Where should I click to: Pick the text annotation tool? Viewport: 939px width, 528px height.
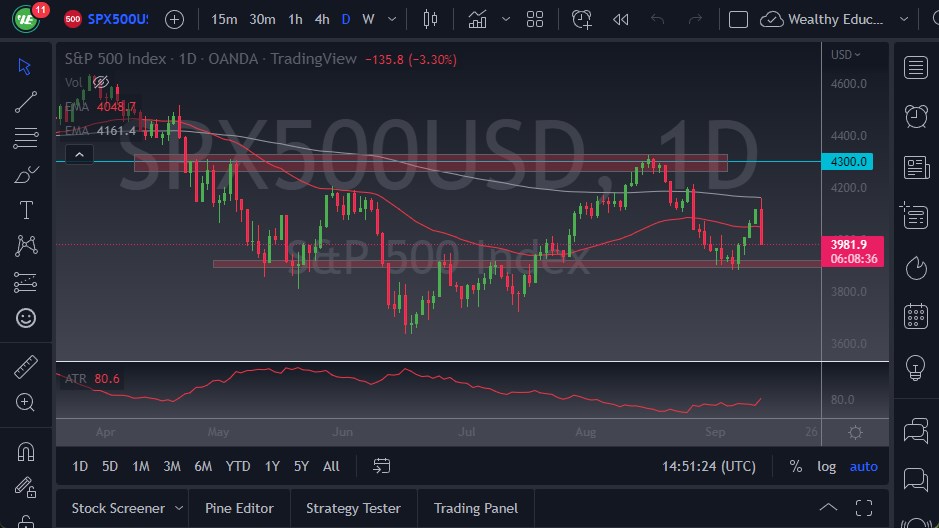click(x=26, y=210)
